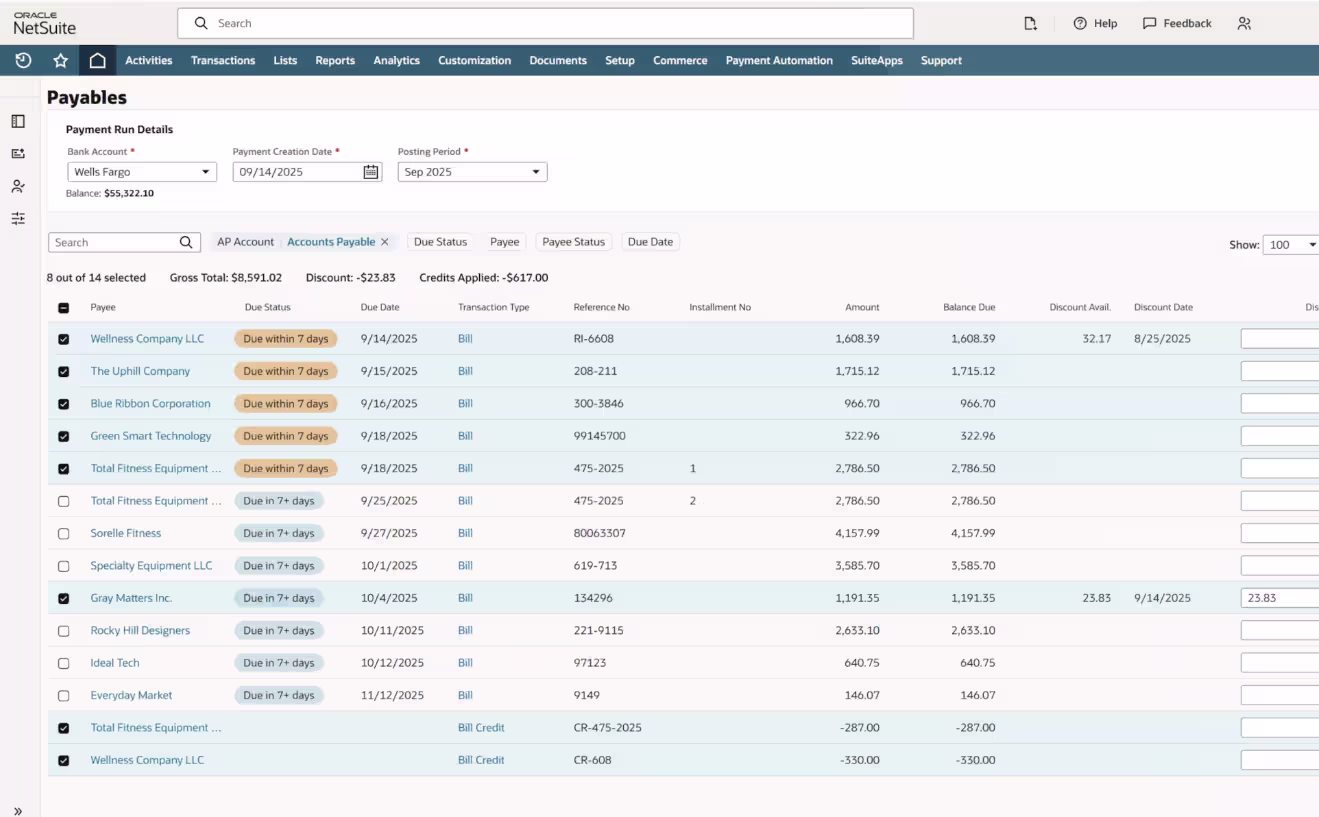Click the Help question mark icon
Screen dimensions: 1319x817
point(1080,23)
